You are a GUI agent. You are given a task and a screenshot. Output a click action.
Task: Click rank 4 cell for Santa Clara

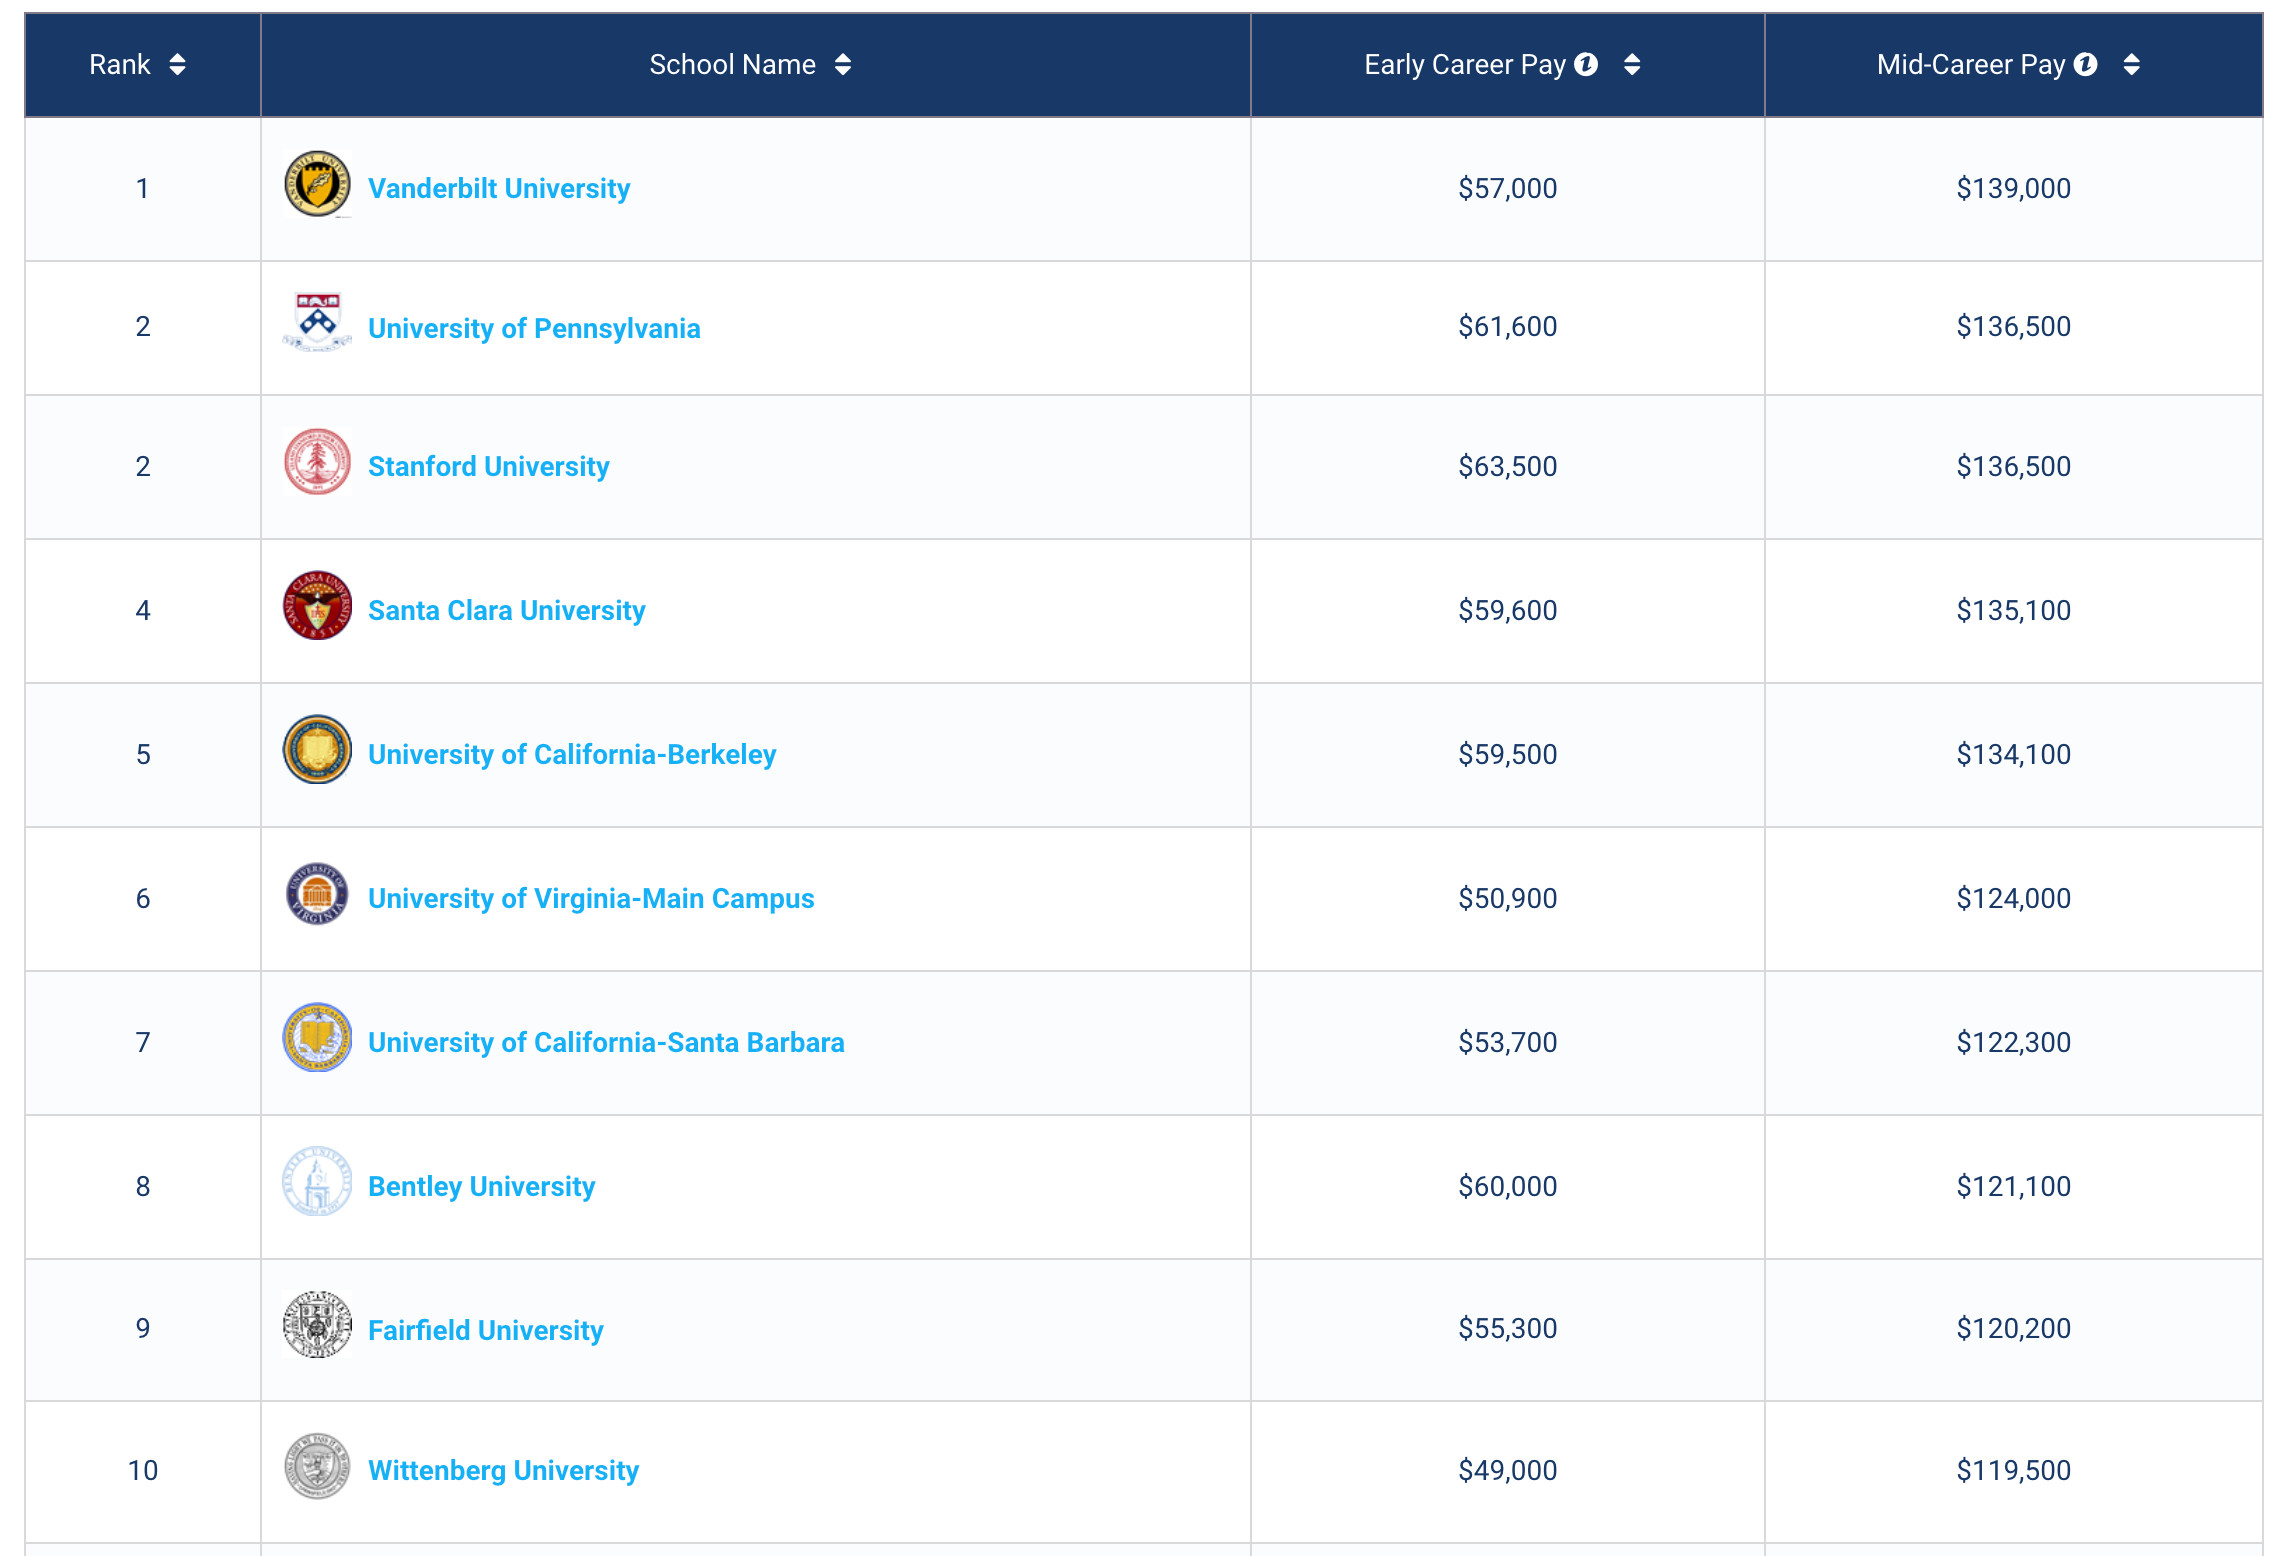click(x=143, y=611)
